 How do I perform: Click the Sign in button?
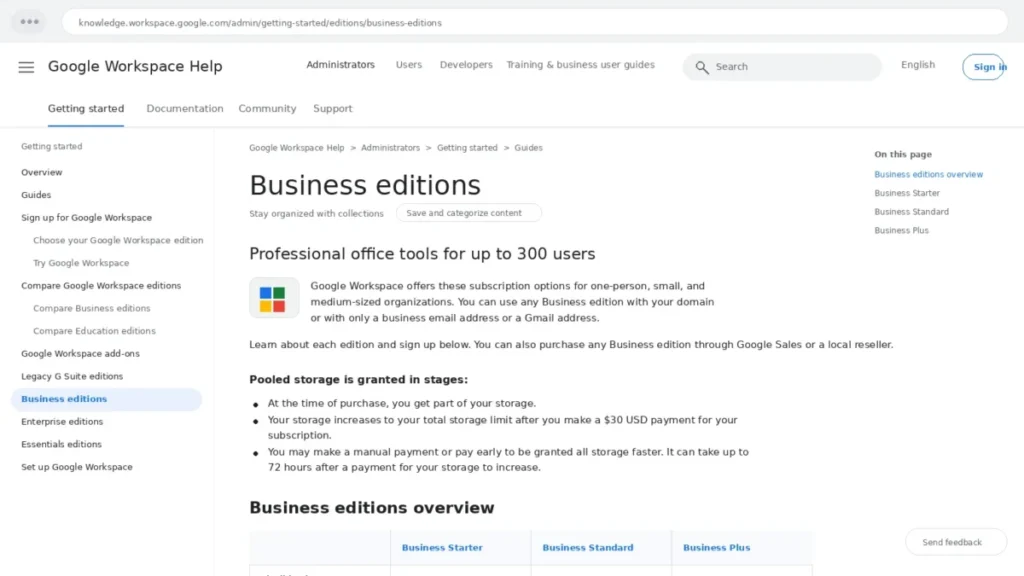pos(983,67)
